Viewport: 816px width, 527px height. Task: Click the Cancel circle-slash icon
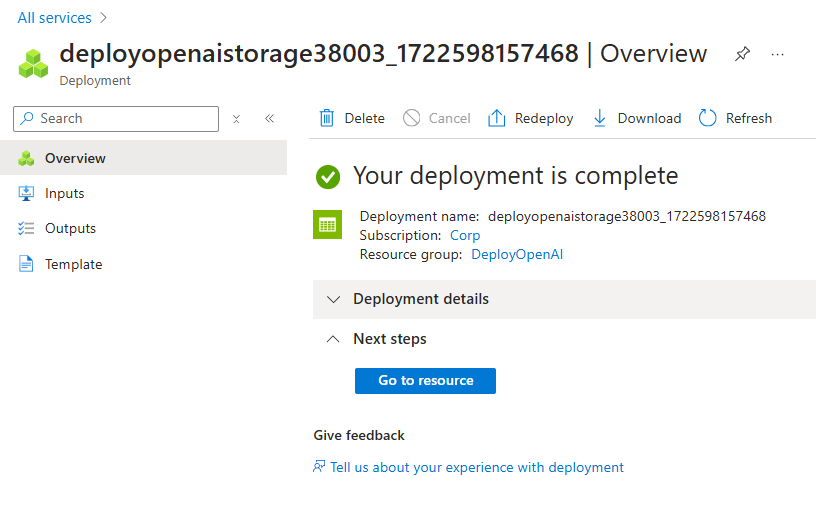(411, 118)
